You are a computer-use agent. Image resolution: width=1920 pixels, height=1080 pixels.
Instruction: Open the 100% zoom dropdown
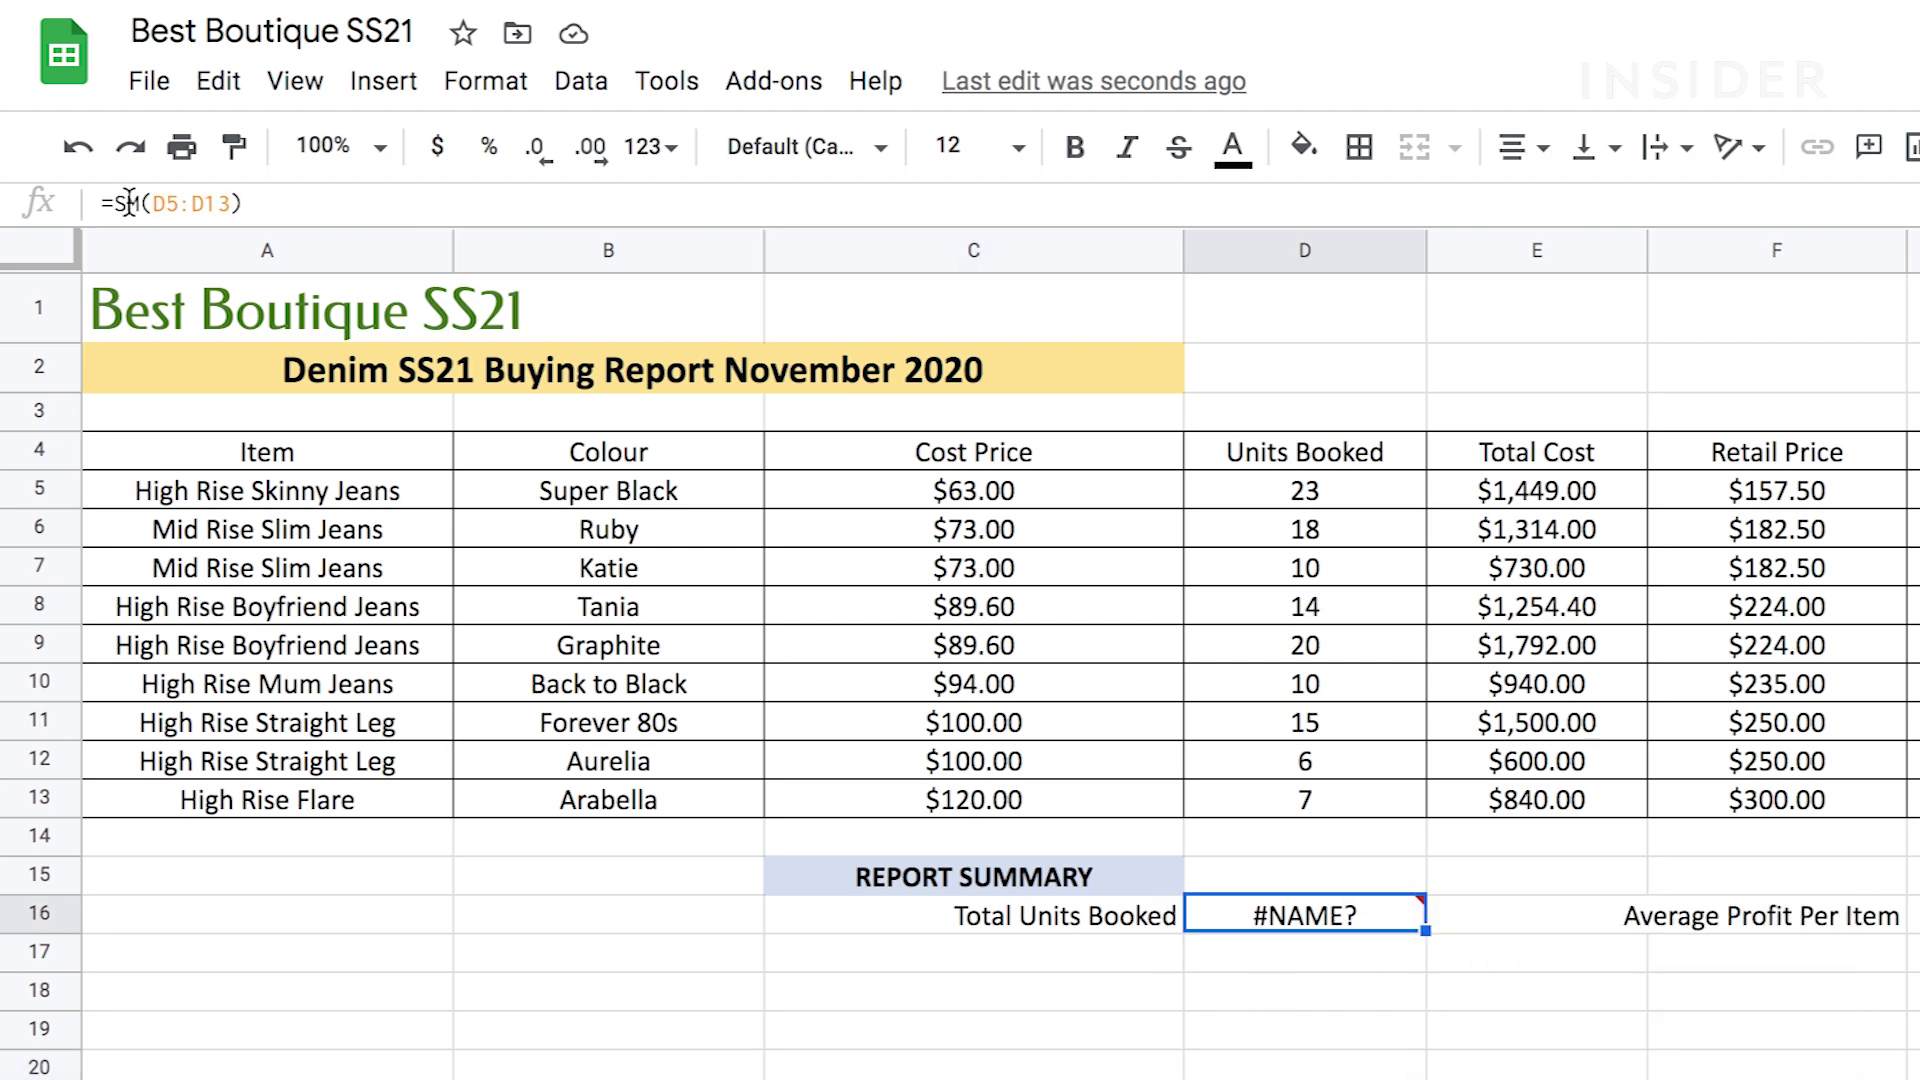(x=340, y=146)
